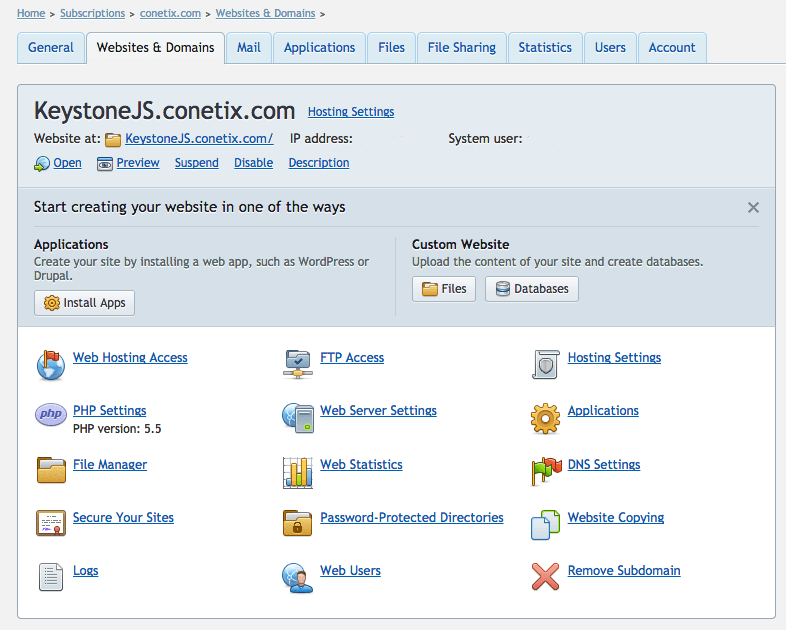The image size is (786, 630).
Task: Click the File Manager folder icon
Action: 51,470
